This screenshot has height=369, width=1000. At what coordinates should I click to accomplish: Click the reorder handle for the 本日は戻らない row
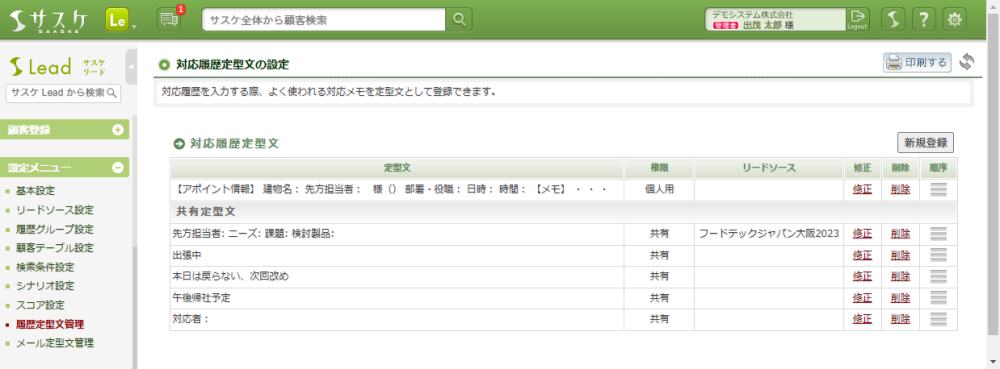[x=938, y=277]
